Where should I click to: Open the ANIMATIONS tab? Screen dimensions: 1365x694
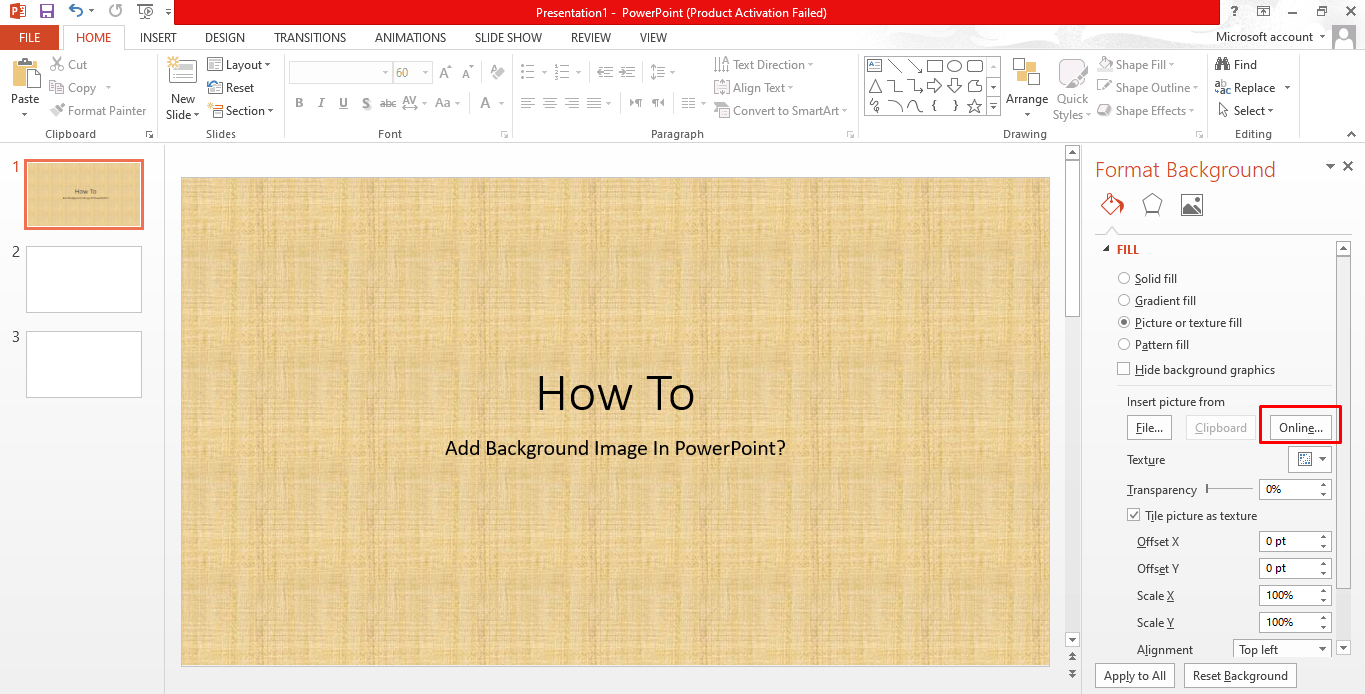(x=410, y=38)
